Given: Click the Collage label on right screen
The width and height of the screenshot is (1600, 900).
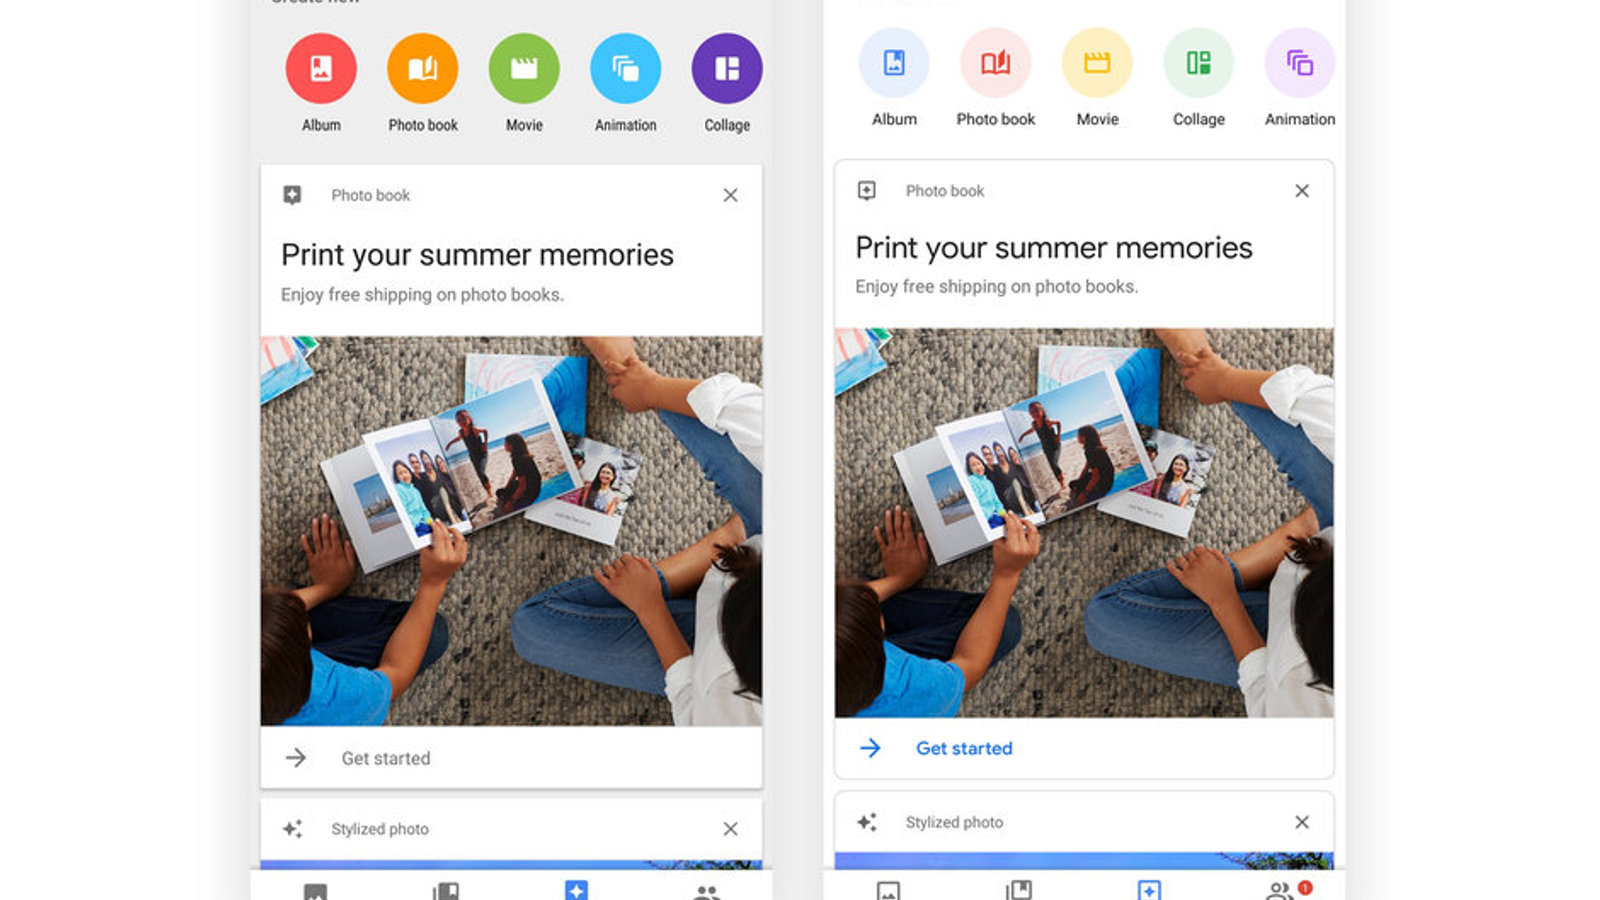Looking at the screenshot, I should click(x=1199, y=119).
